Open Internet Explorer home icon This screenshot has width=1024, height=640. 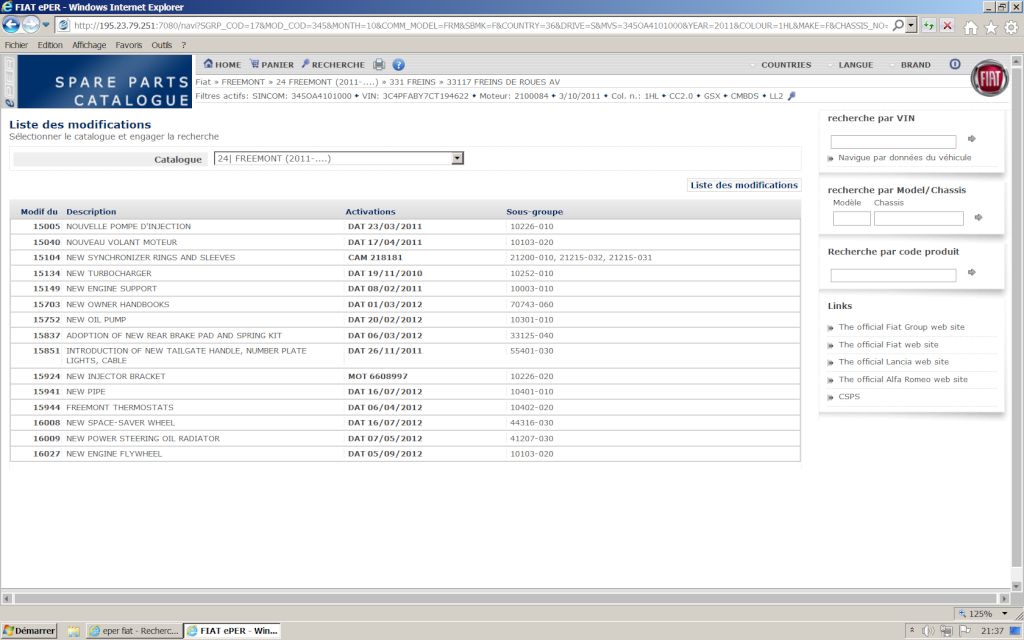[x=971, y=27]
